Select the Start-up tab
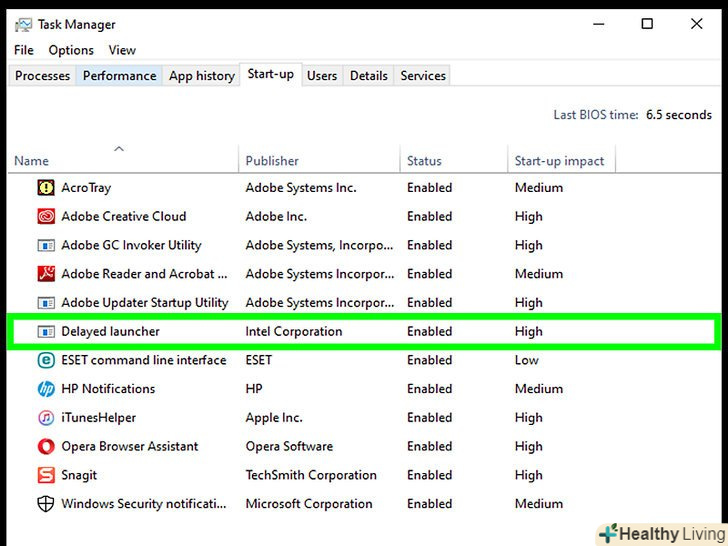The height and width of the screenshot is (546, 728). (271, 74)
